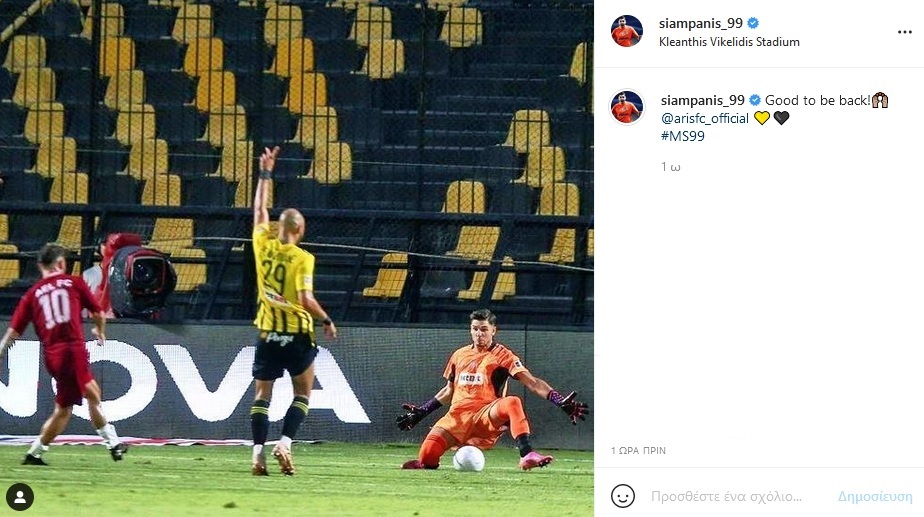The width and height of the screenshot is (924, 517).
Task: Open Kleanthis Vikelidis Stadium location link
Action: (x=729, y=42)
